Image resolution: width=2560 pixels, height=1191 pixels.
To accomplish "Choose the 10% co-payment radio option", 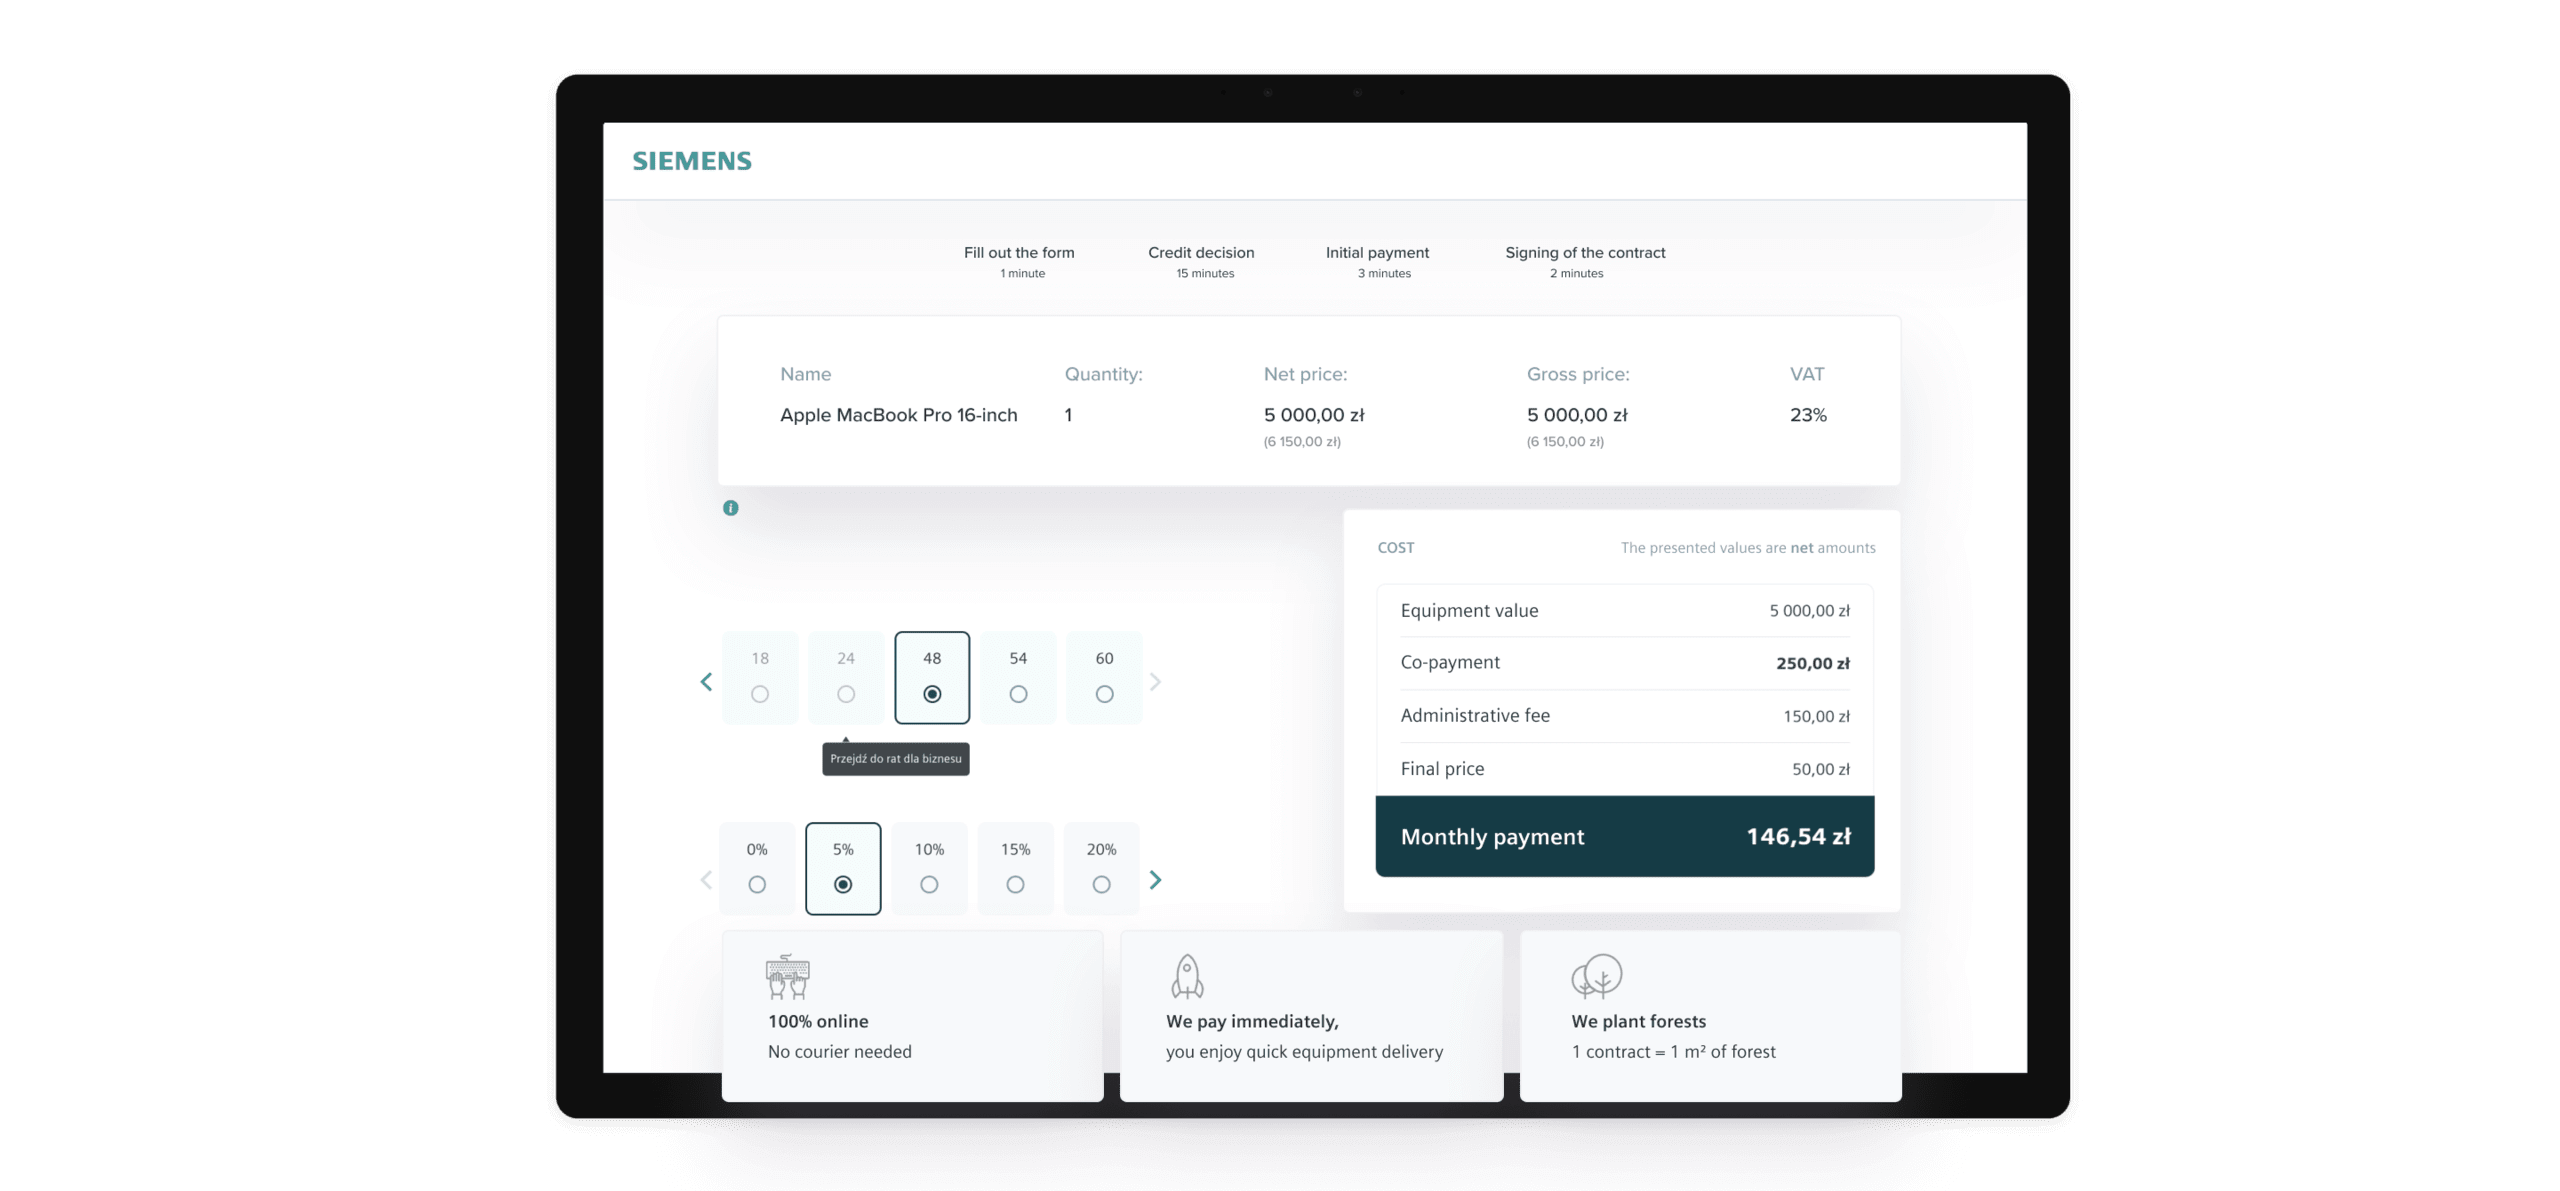I will pos(929,884).
